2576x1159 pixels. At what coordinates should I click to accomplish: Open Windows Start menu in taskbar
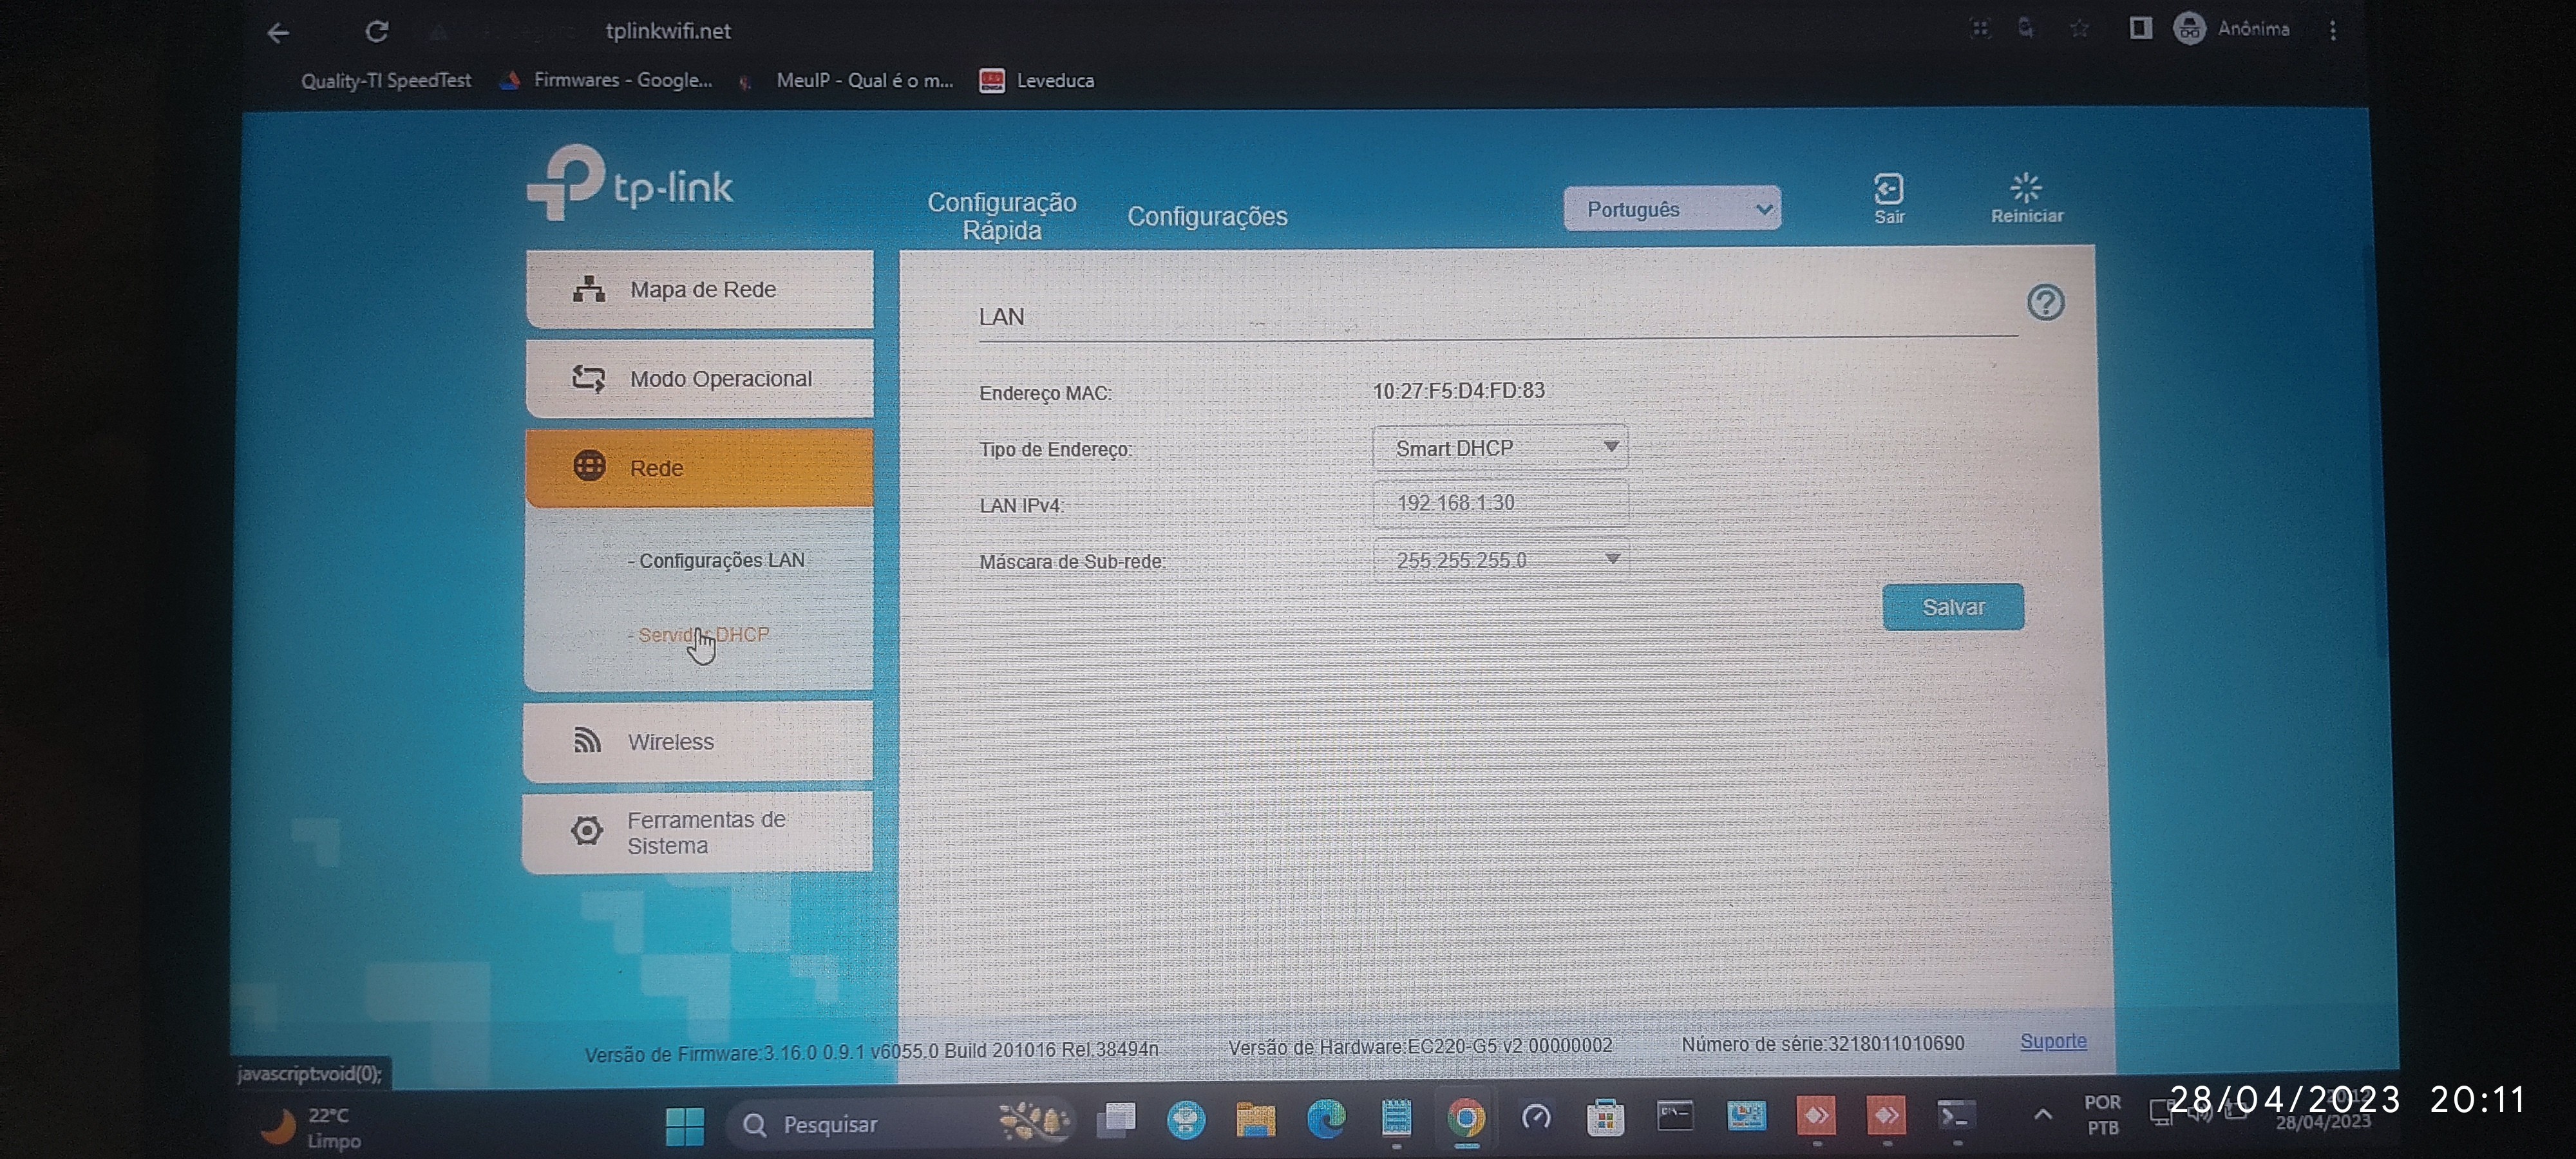685,1125
